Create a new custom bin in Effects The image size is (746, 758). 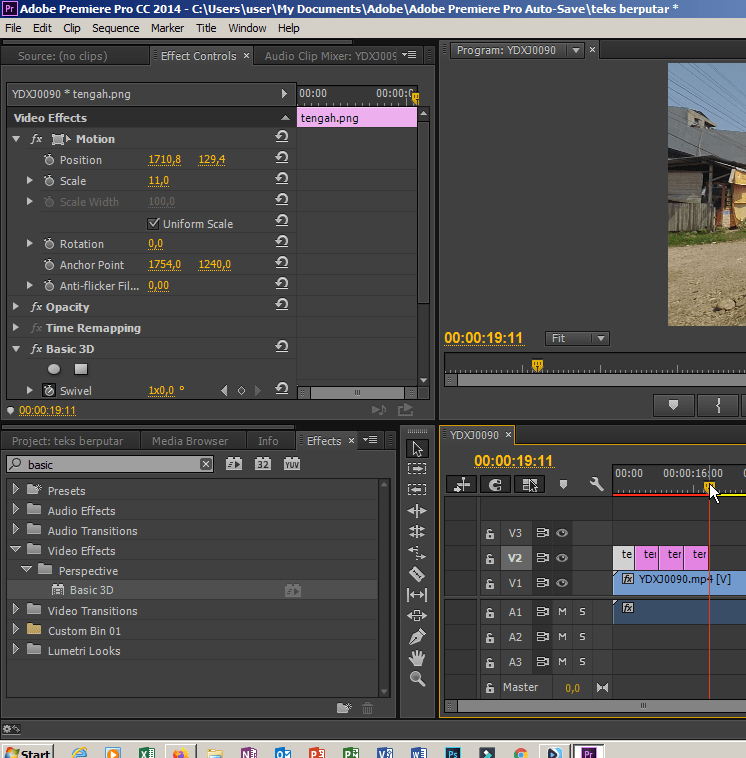344,708
